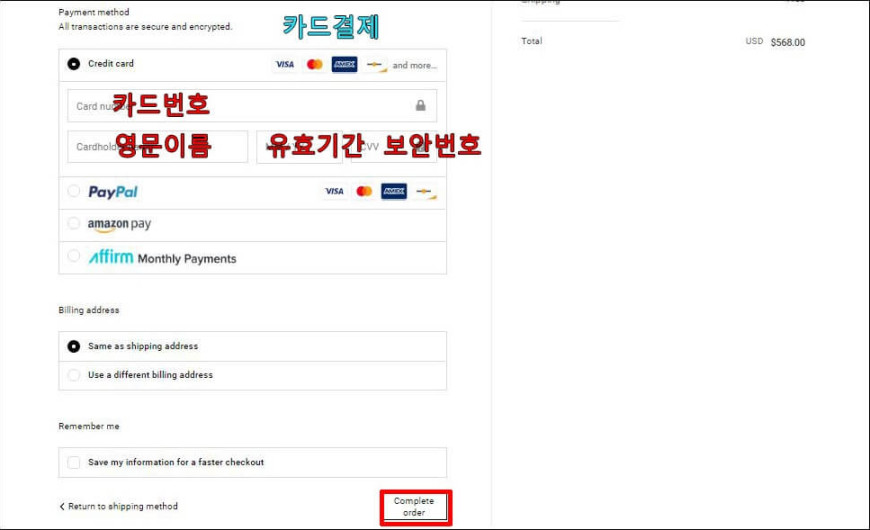Click the Billing address heading
The height and width of the screenshot is (530, 870).
[x=89, y=310]
